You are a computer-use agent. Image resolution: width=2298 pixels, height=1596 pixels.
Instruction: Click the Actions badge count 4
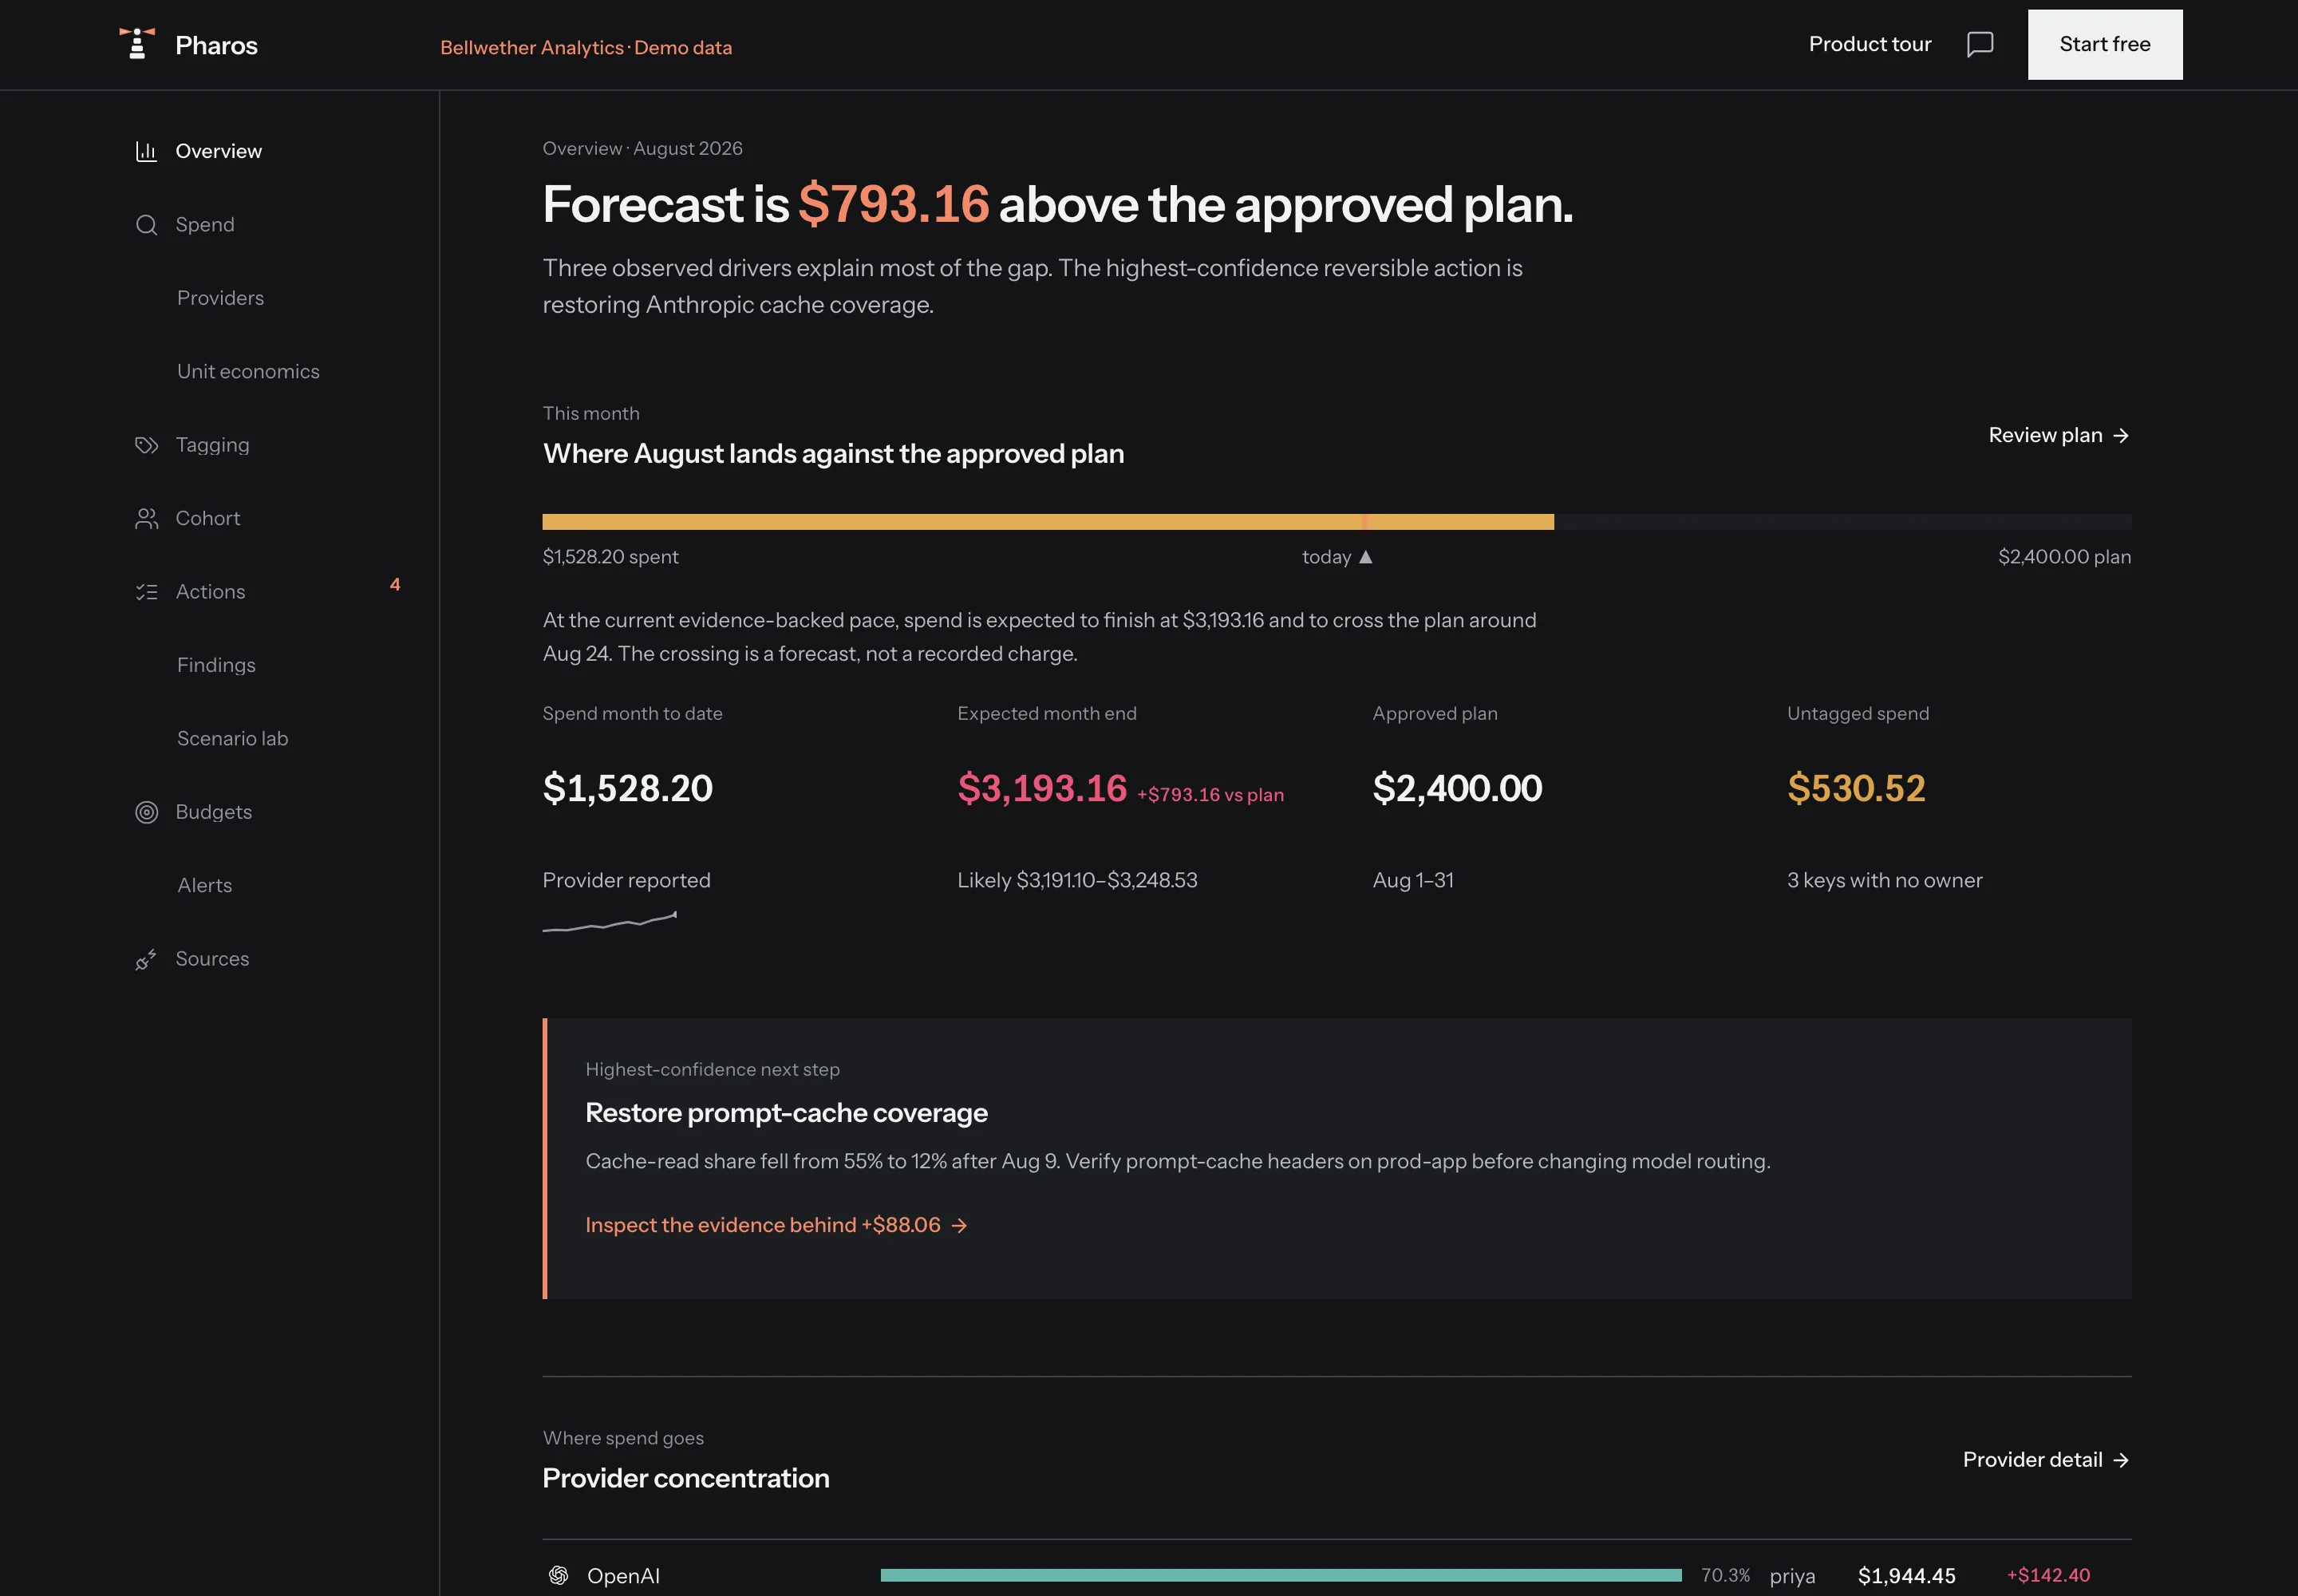pos(395,584)
